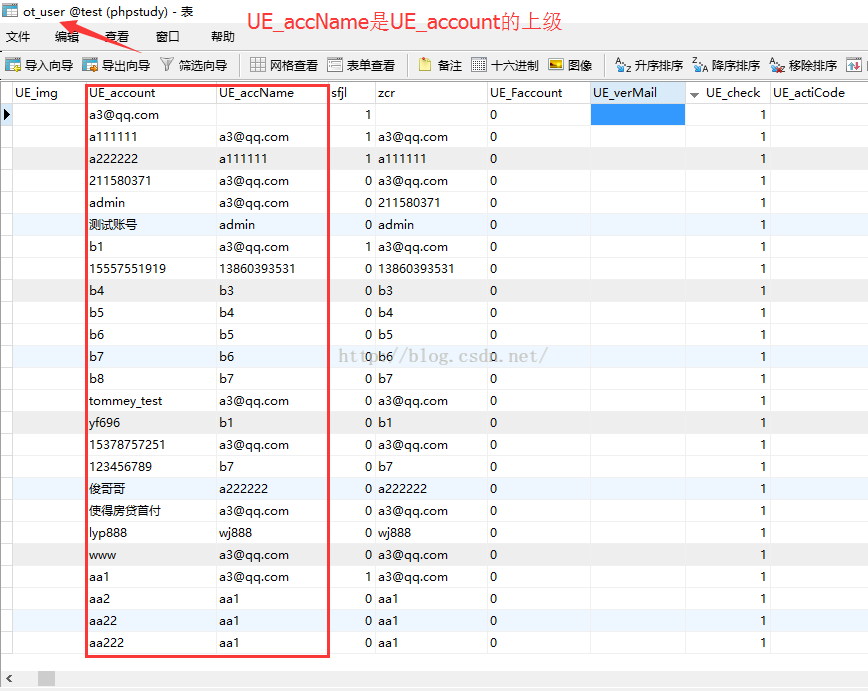Image resolution: width=868 pixels, height=691 pixels.
Task: Click the horizontal scrollbar thumb
Action: [46, 678]
